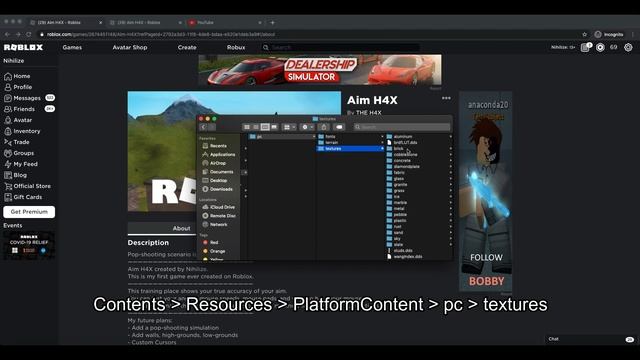Open My Feed in Roblox sidebar
Screen dimensions: 640x360
click(21, 164)
